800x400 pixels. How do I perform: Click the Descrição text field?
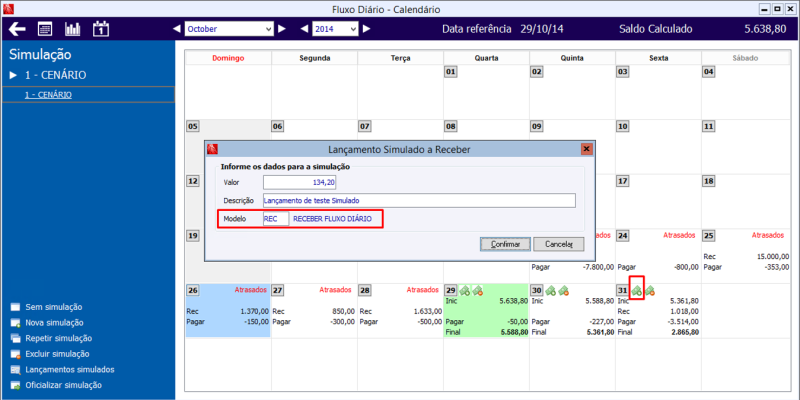pyautogui.click(x=419, y=201)
